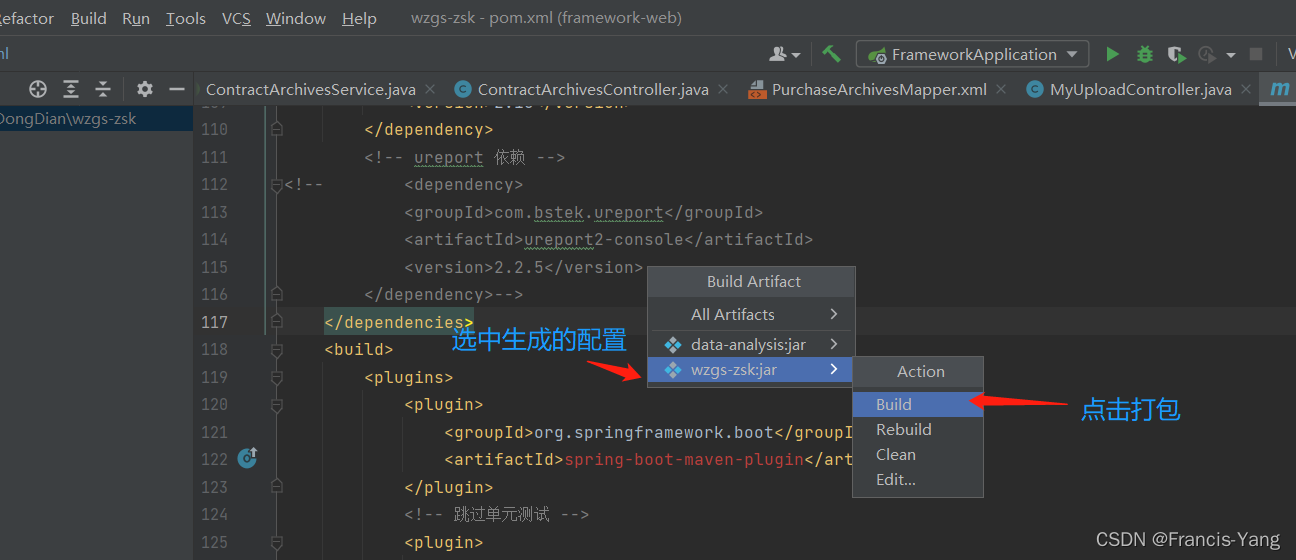The width and height of the screenshot is (1296, 560).
Task: Click the XML file icon on PurchaseArchivesMapper tab
Action: pos(757,89)
